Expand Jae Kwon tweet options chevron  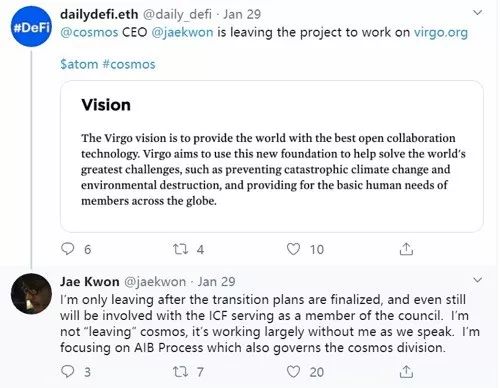click(478, 280)
